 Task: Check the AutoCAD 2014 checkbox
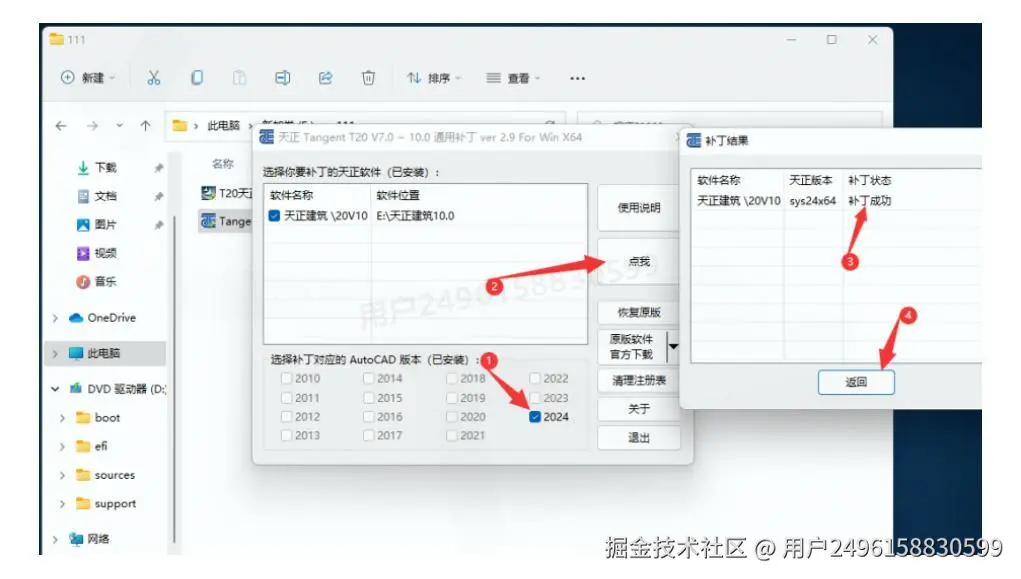[x=369, y=378]
